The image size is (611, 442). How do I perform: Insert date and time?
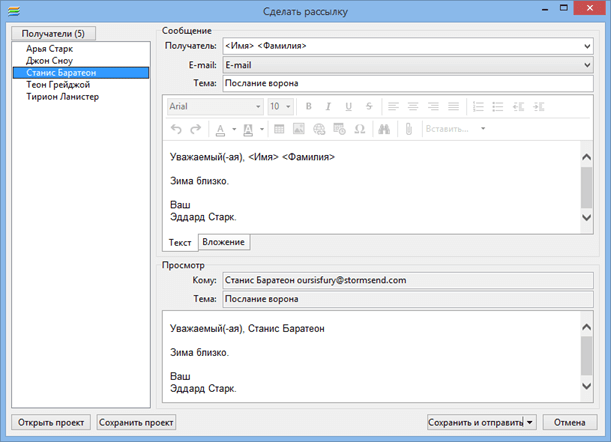tap(339, 129)
